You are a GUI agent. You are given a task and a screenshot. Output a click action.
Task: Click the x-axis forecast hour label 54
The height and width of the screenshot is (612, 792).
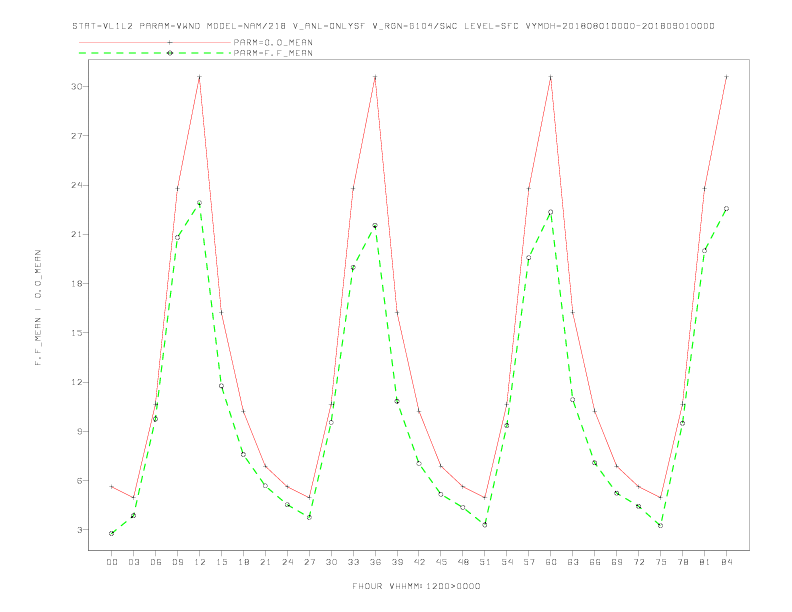[507, 562]
